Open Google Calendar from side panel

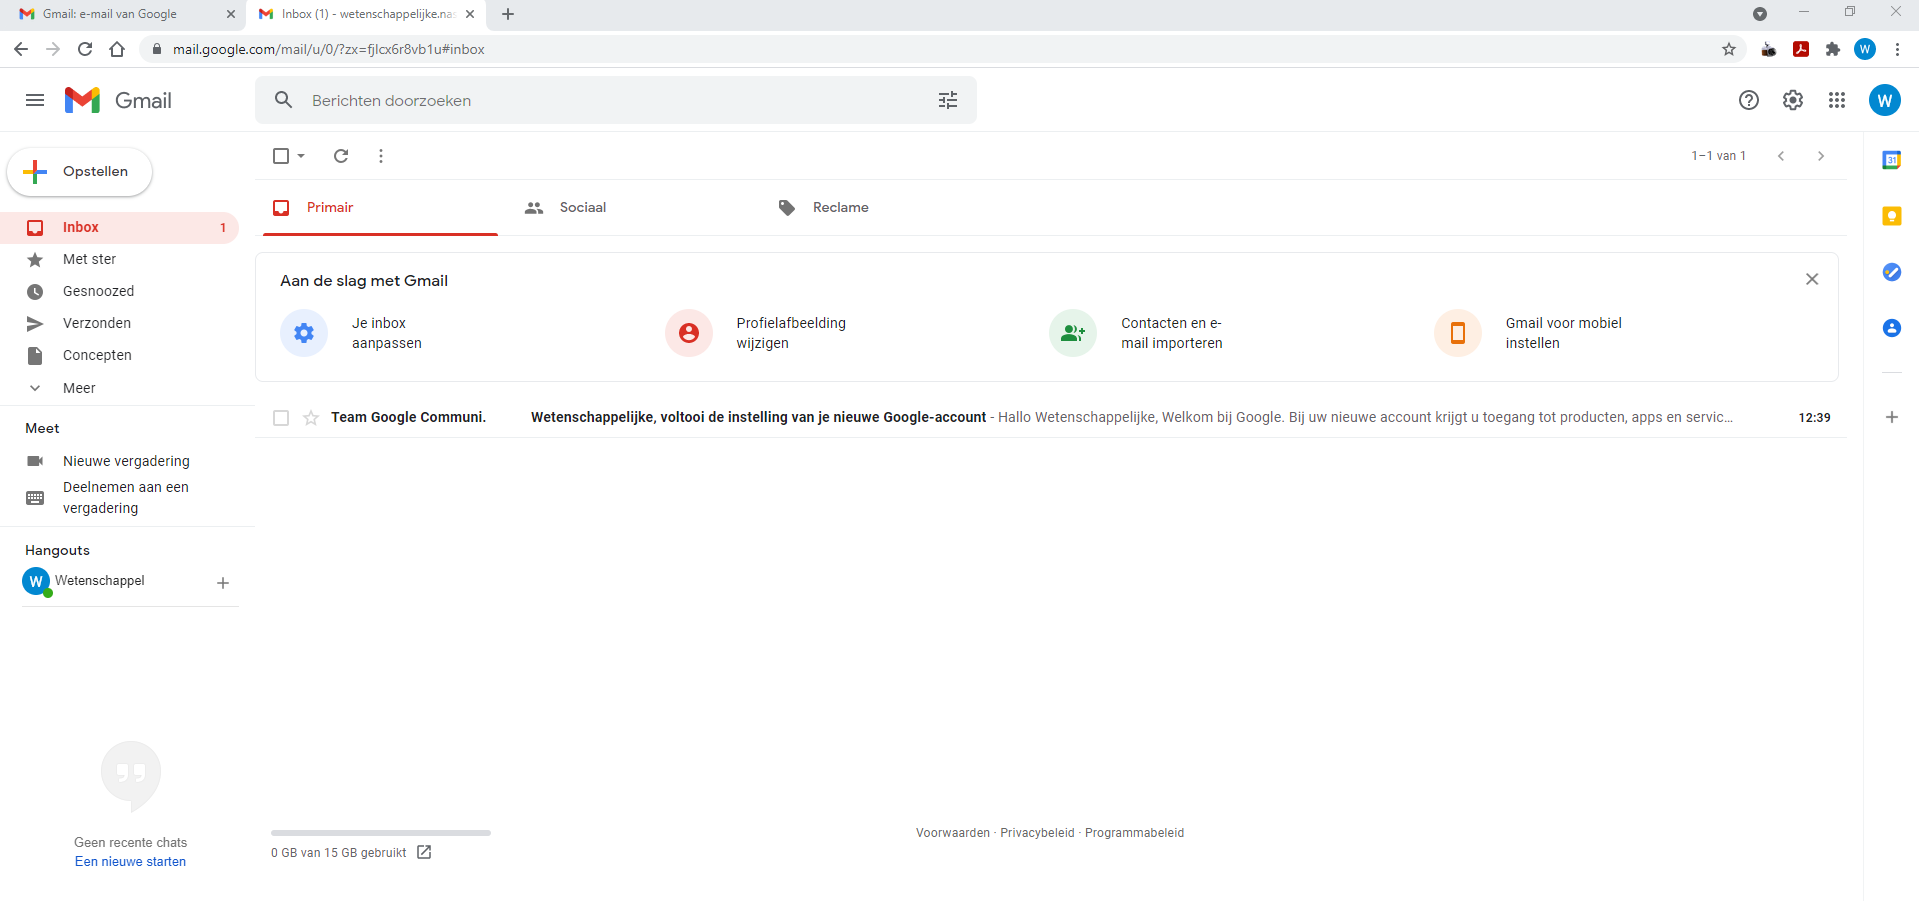click(1891, 160)
